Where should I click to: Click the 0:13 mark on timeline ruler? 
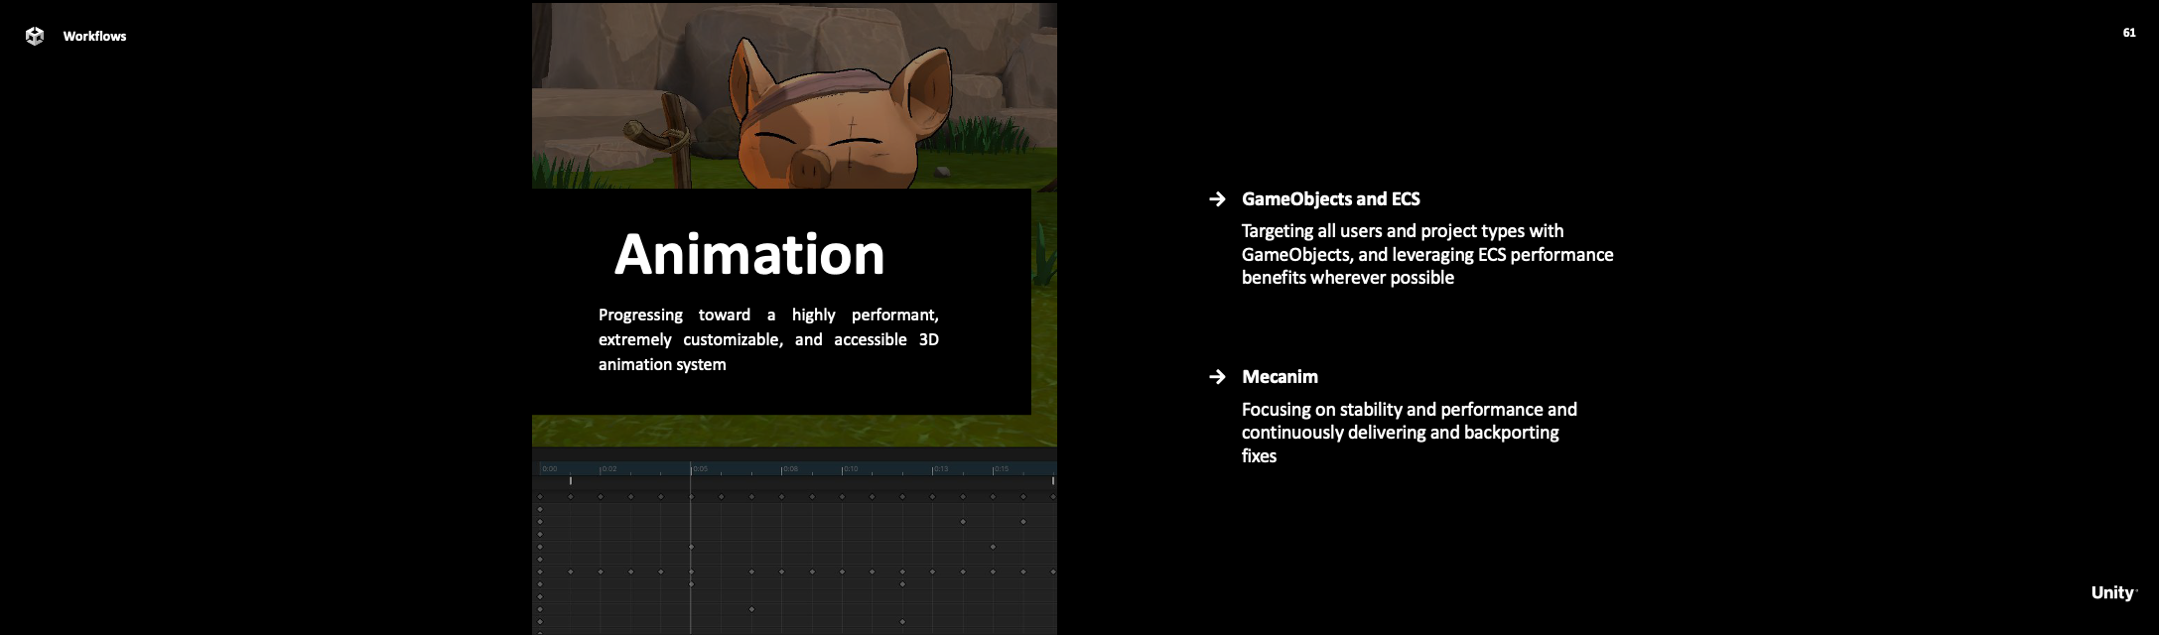pos(940,469)
